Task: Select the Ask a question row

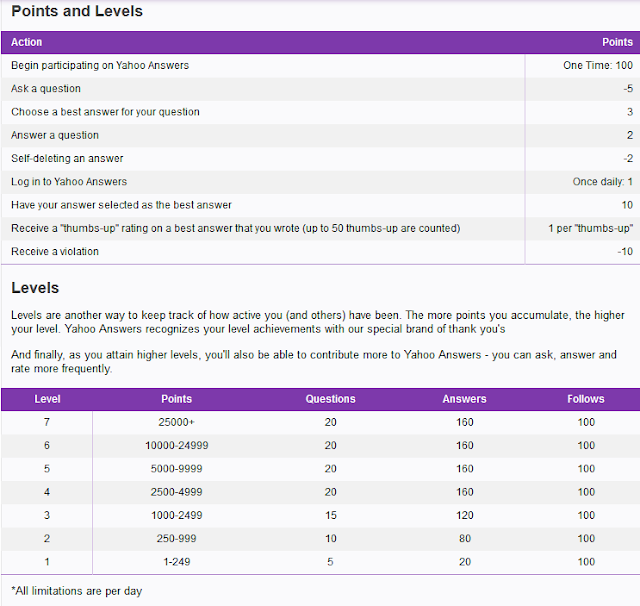Action: [x=320, y=89]
